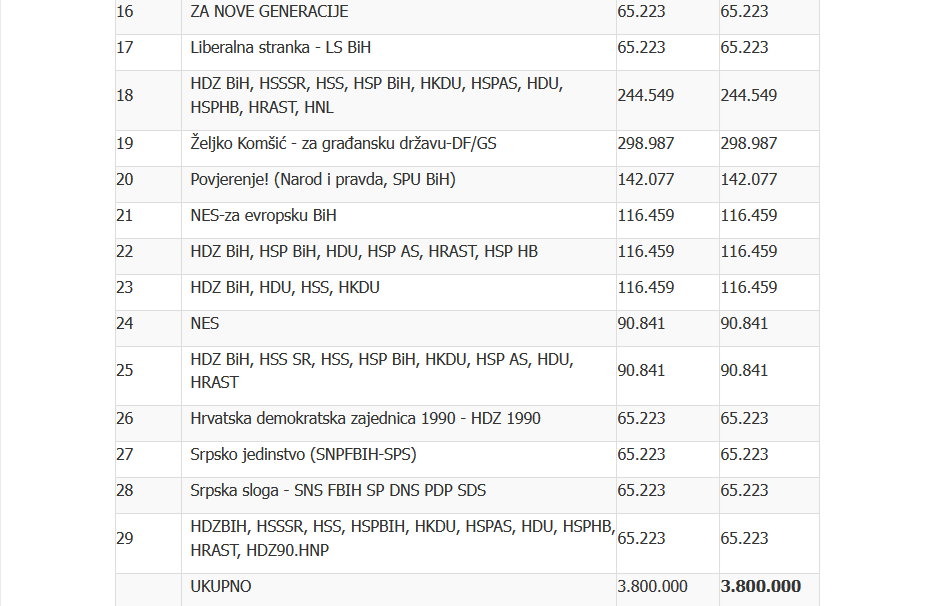Image resolution: width=932 pixels, height=606 pixels.
Task: Click HDZ BiH, HDU, HSS, HKDU cell
Action: [285, 288]
